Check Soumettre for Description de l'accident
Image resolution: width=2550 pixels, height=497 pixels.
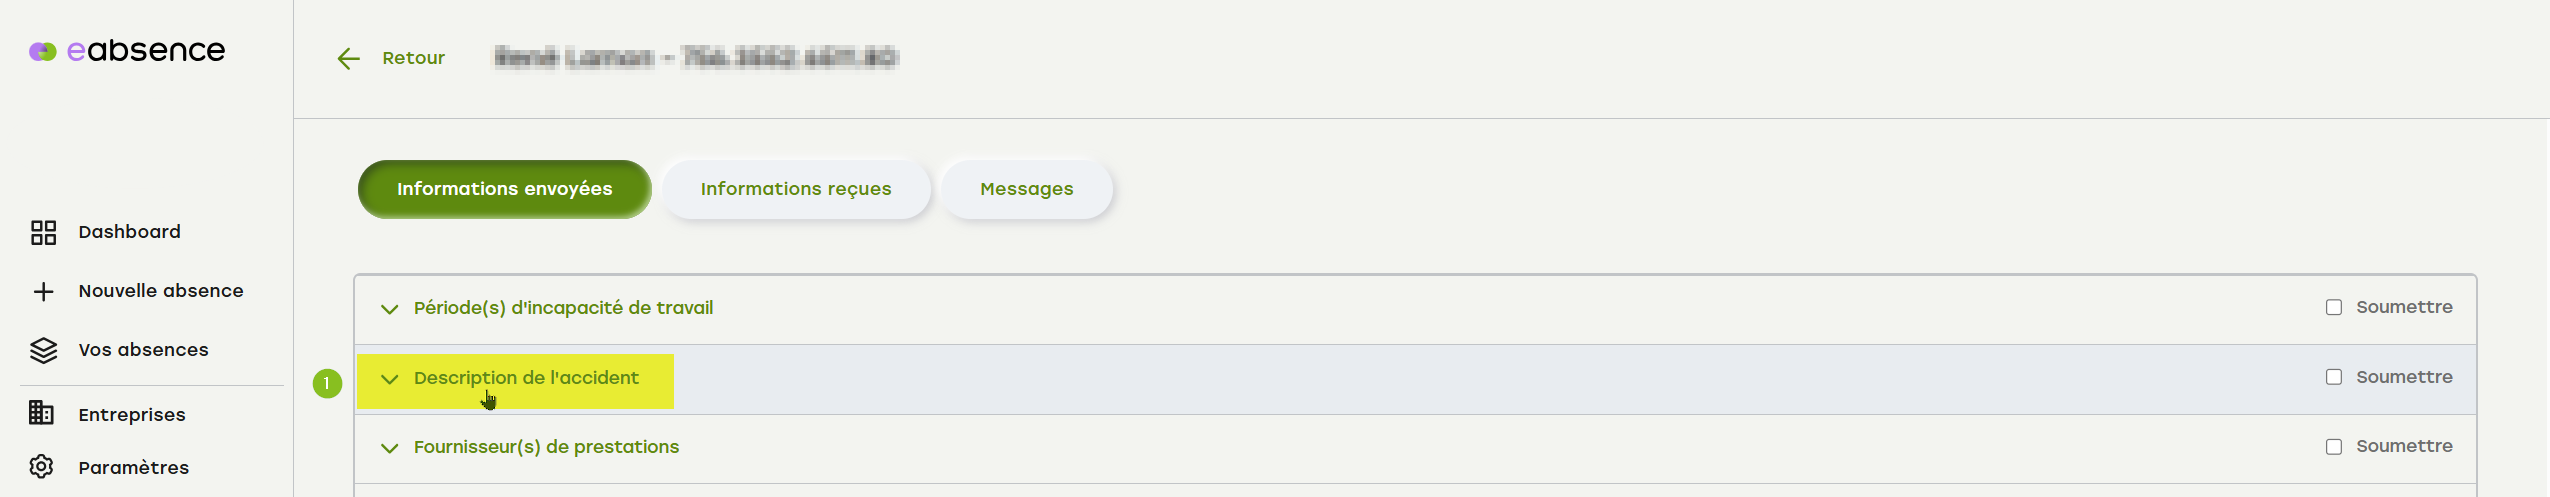click(x=2333, y=377)
